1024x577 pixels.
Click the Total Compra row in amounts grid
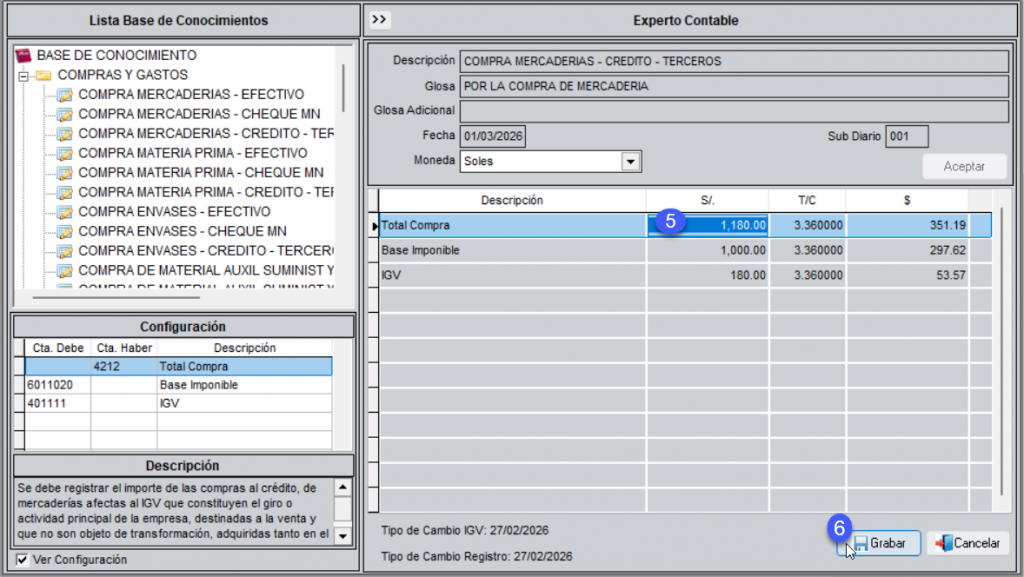click(685, 225)
